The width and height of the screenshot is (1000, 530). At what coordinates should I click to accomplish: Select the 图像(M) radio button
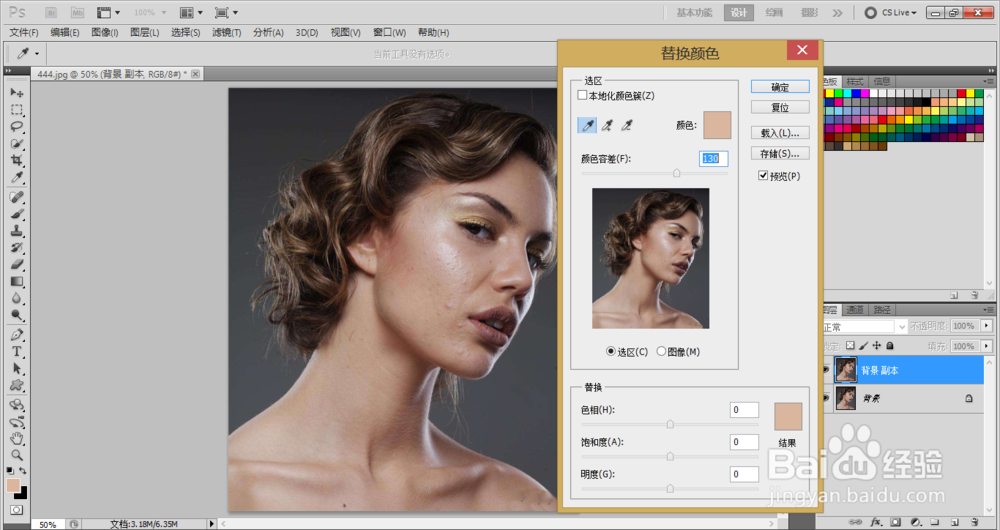click(x=661, y=351)
